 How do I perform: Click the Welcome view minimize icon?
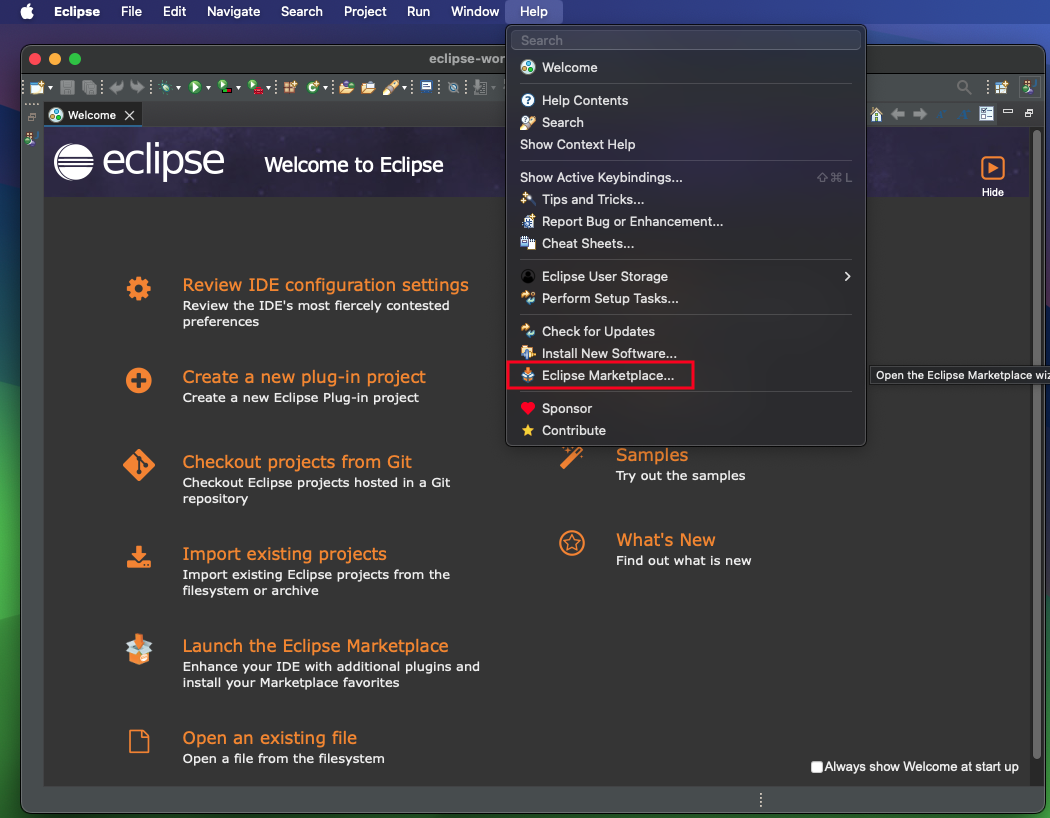coord(1008,111)
